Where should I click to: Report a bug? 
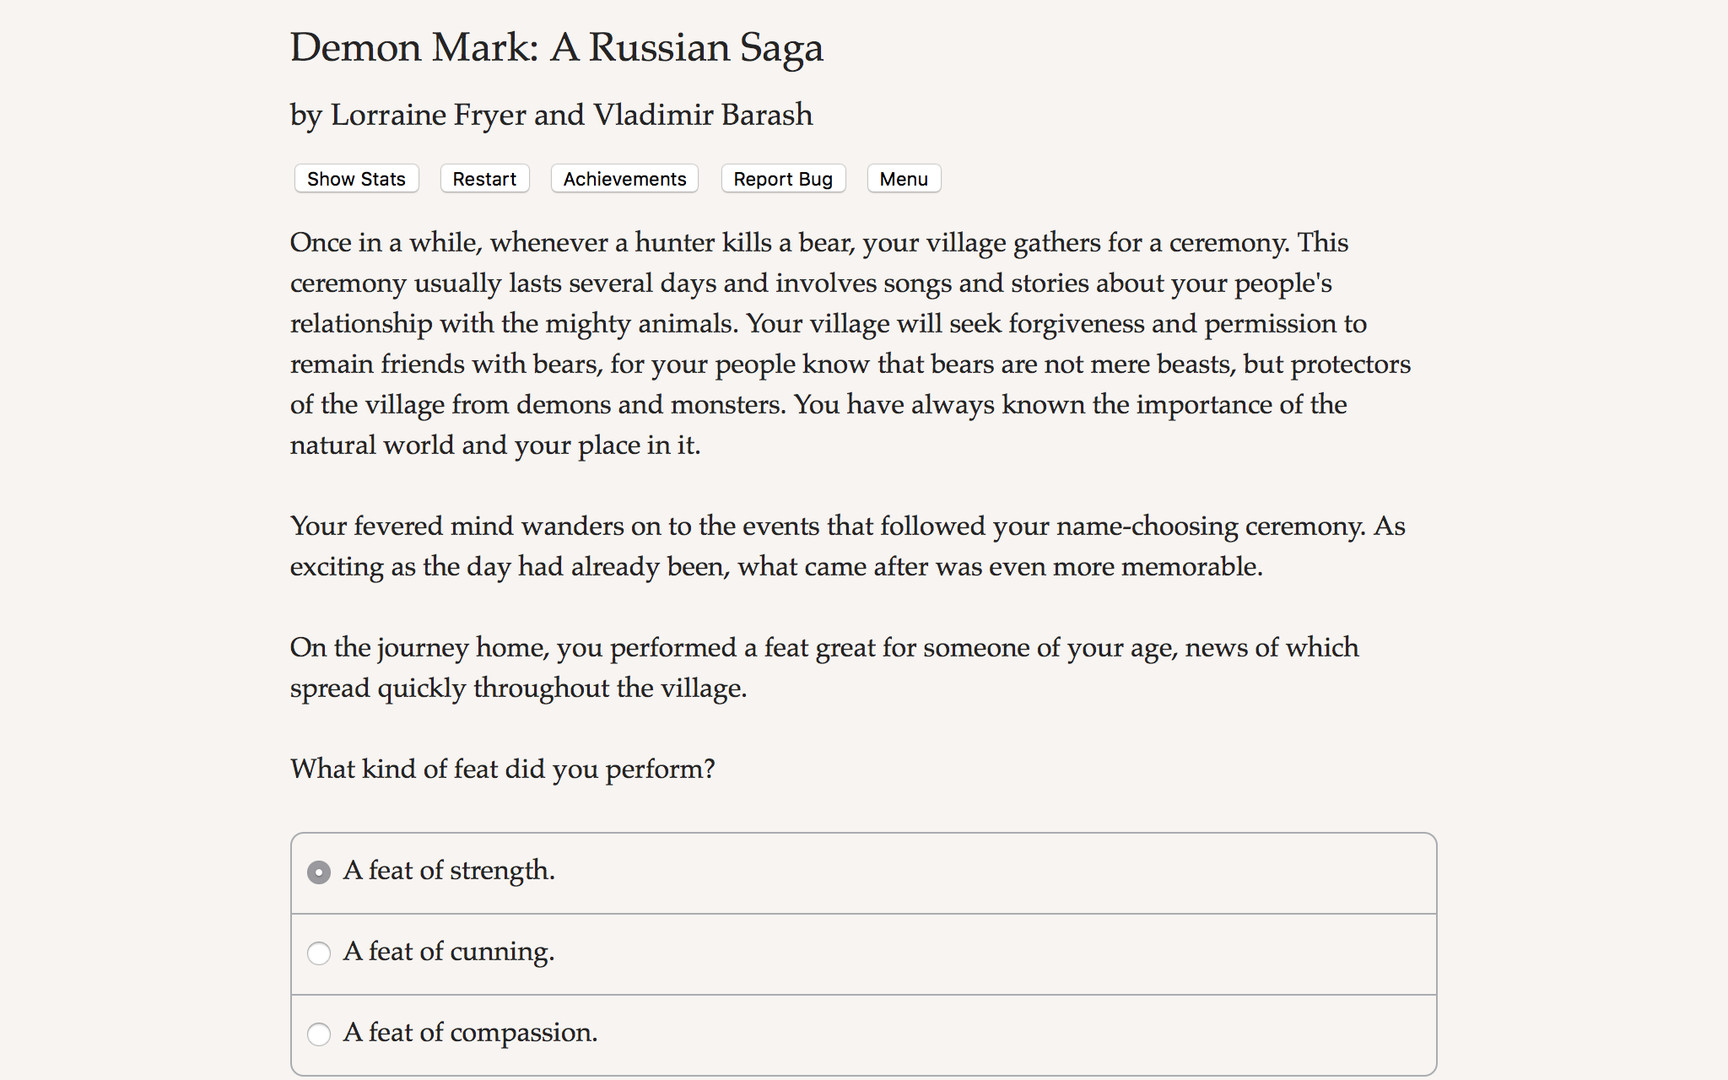coord(783,178)
